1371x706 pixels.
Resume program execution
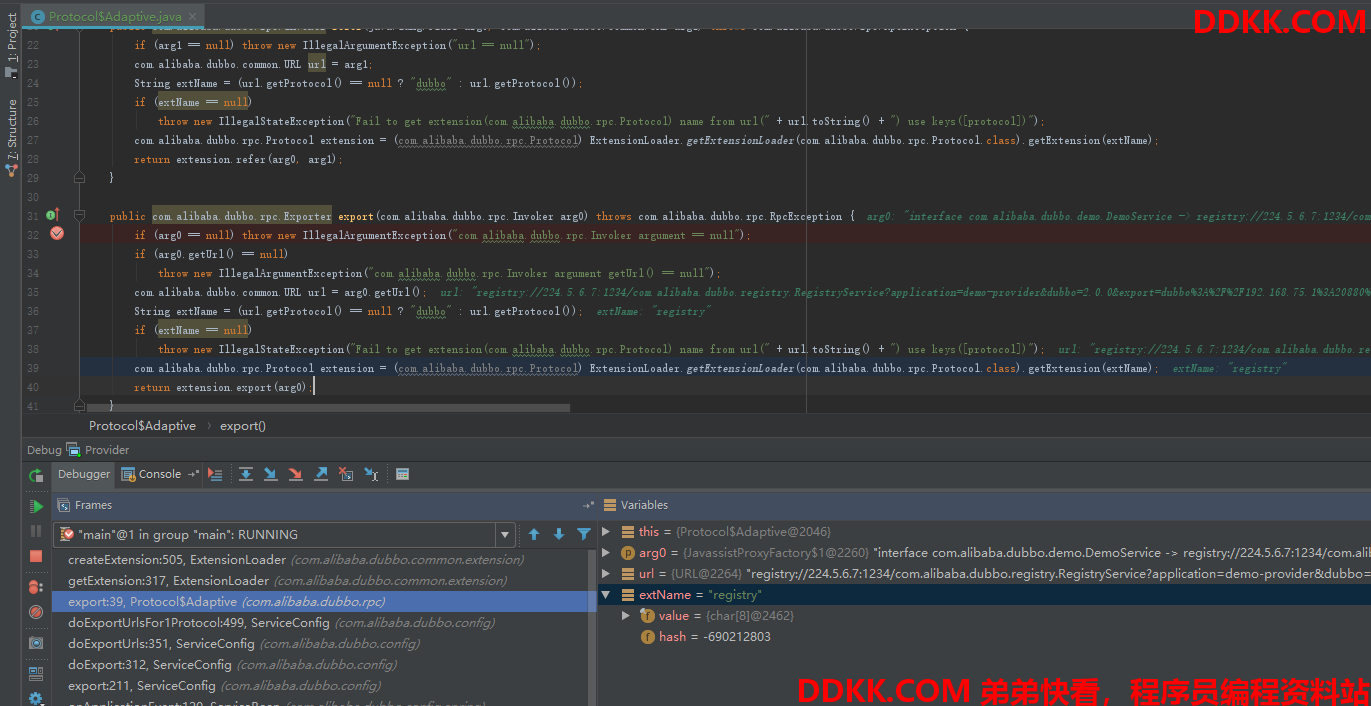coord(36,507)
